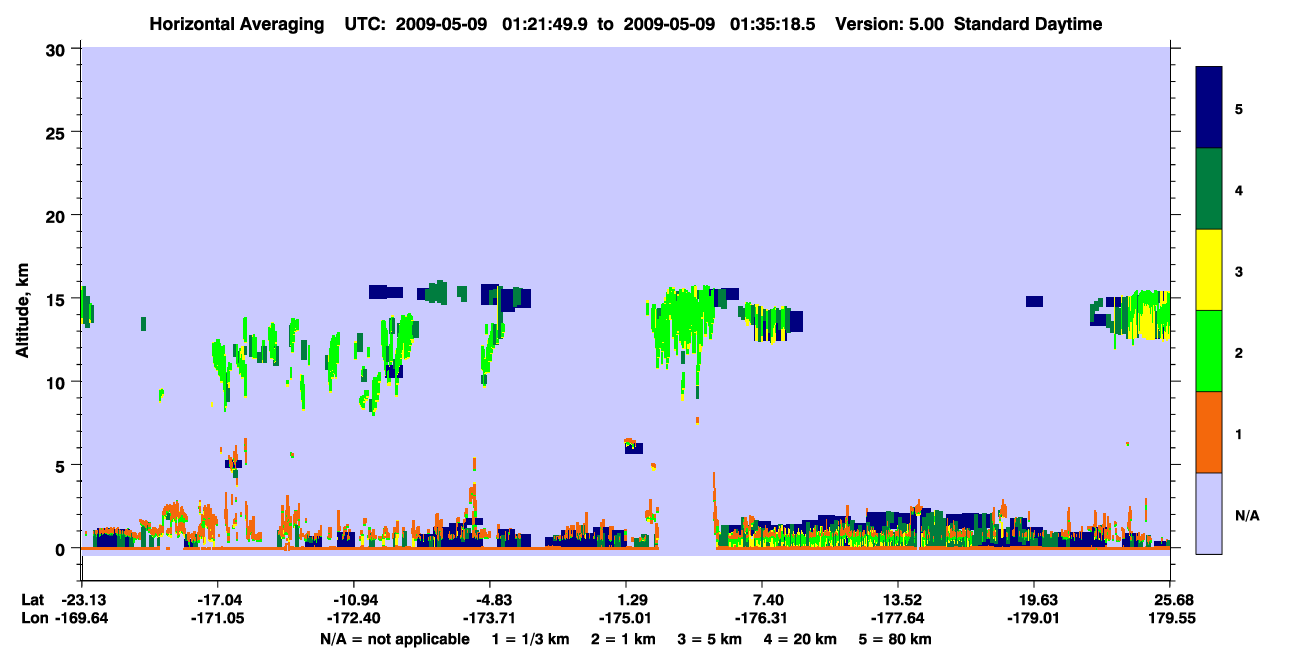Viewport: 1300px width, 667px height.
Task: Click the dark blue colorbar segment labeled 5
Action: click(x=1209, y=108)
